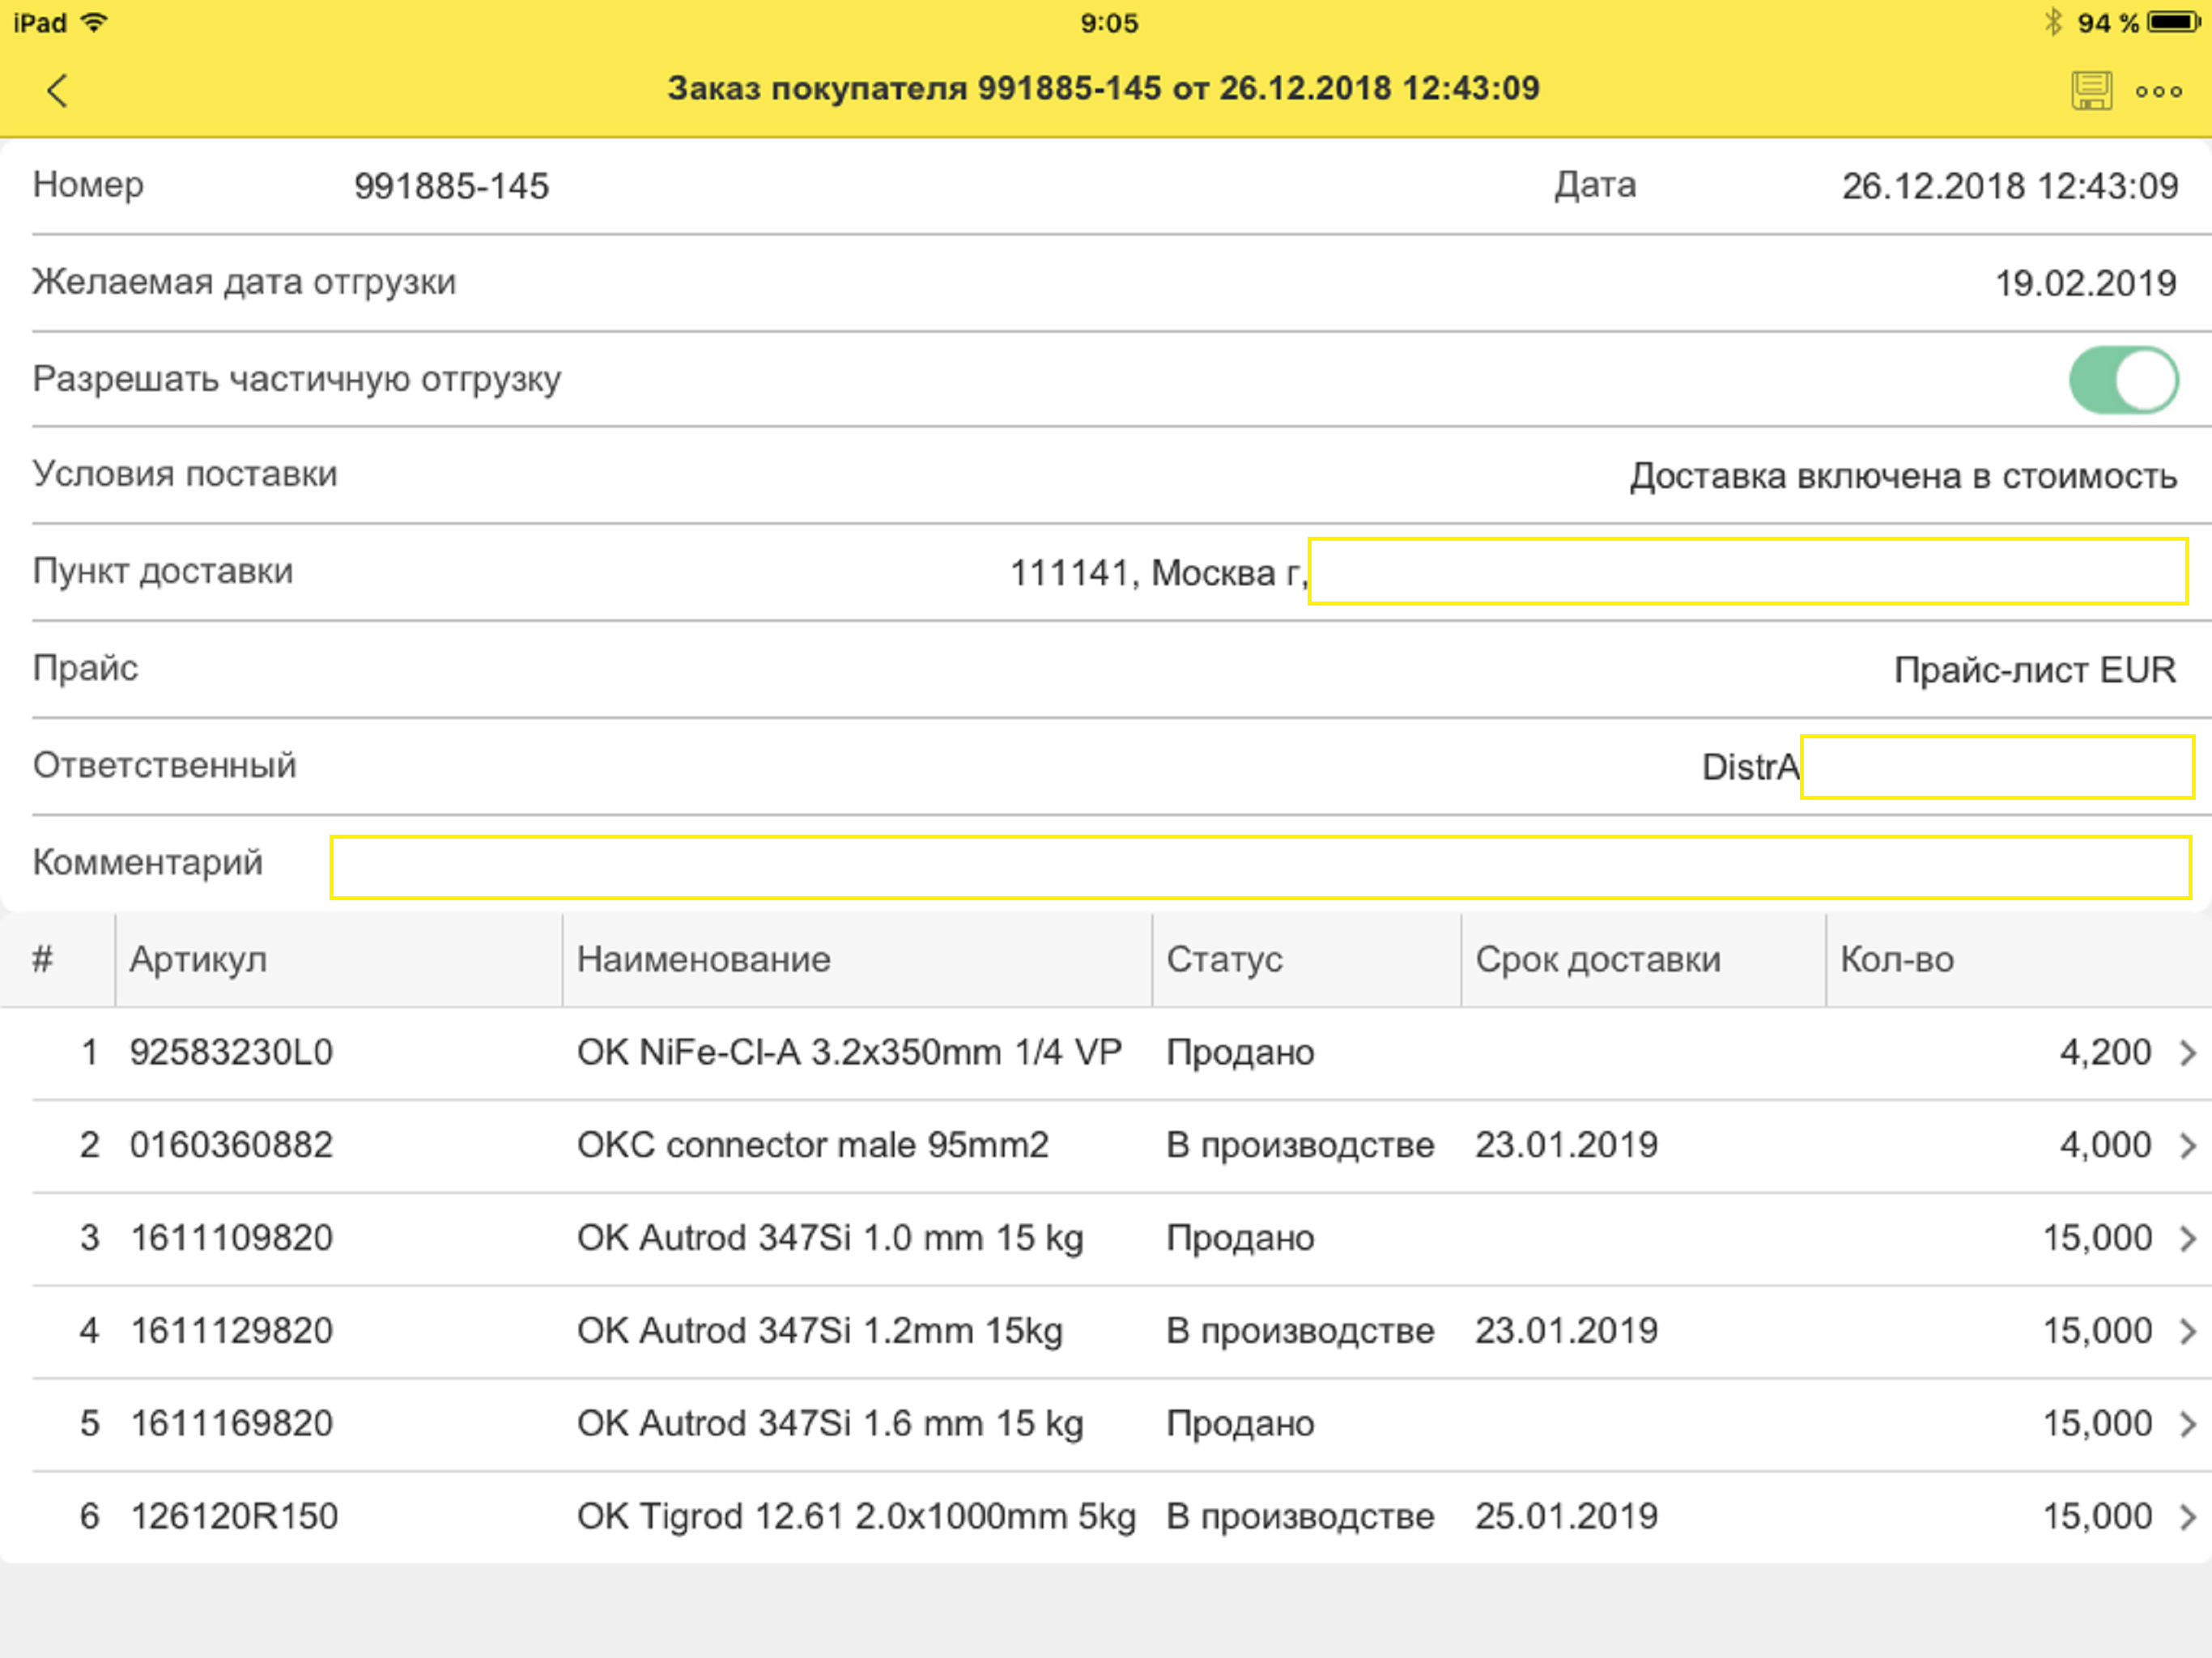Open row 6 chevron for 126120R150

pos(2188,1516)
